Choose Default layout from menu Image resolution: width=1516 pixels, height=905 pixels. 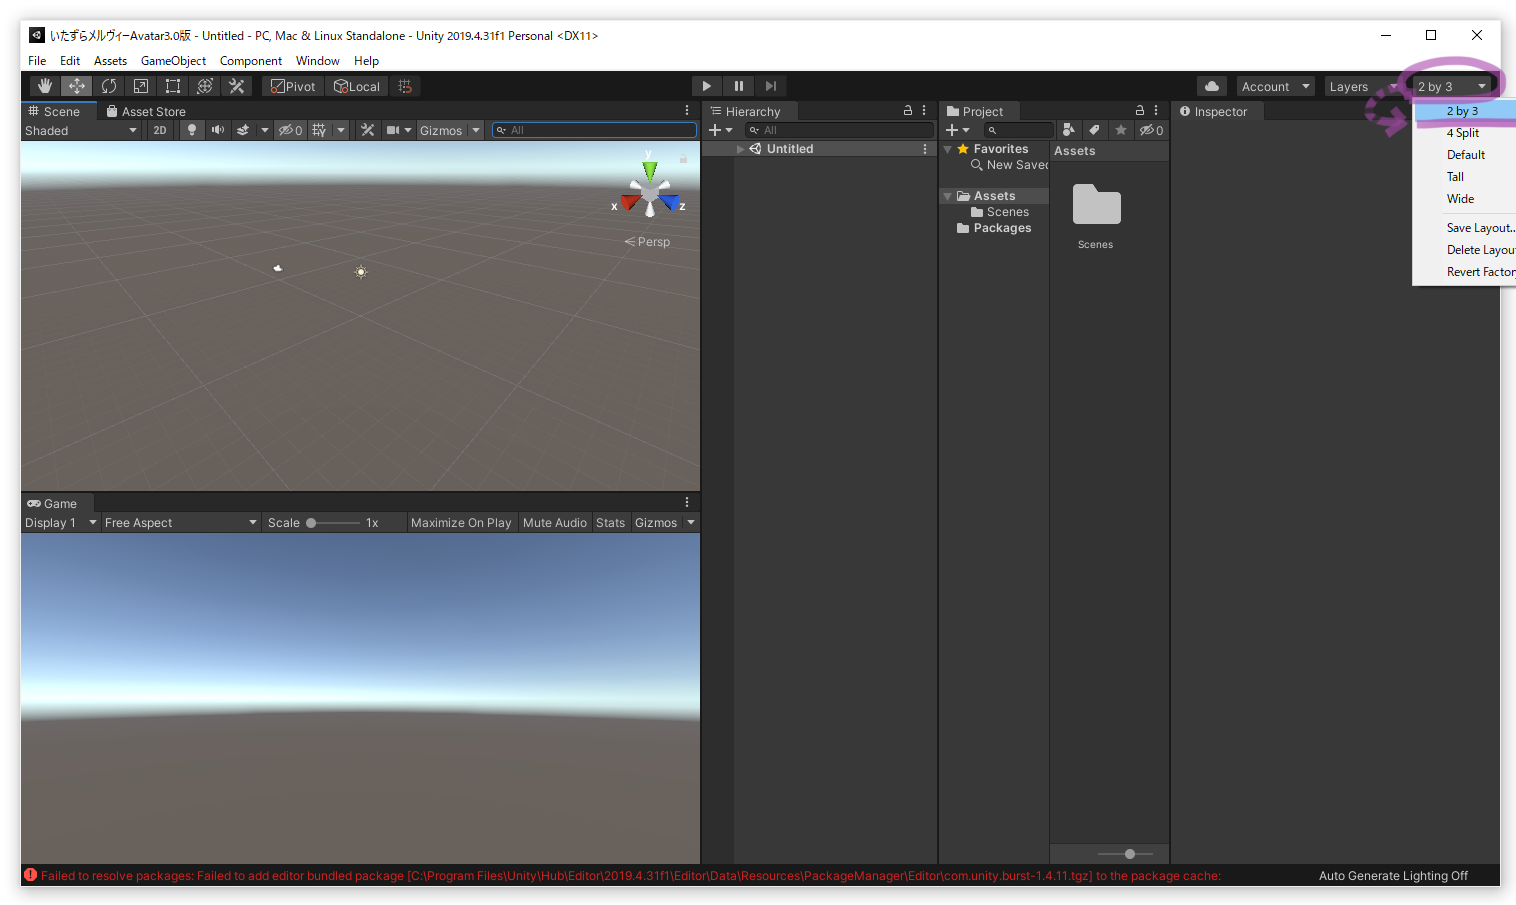pos(1465,155)
